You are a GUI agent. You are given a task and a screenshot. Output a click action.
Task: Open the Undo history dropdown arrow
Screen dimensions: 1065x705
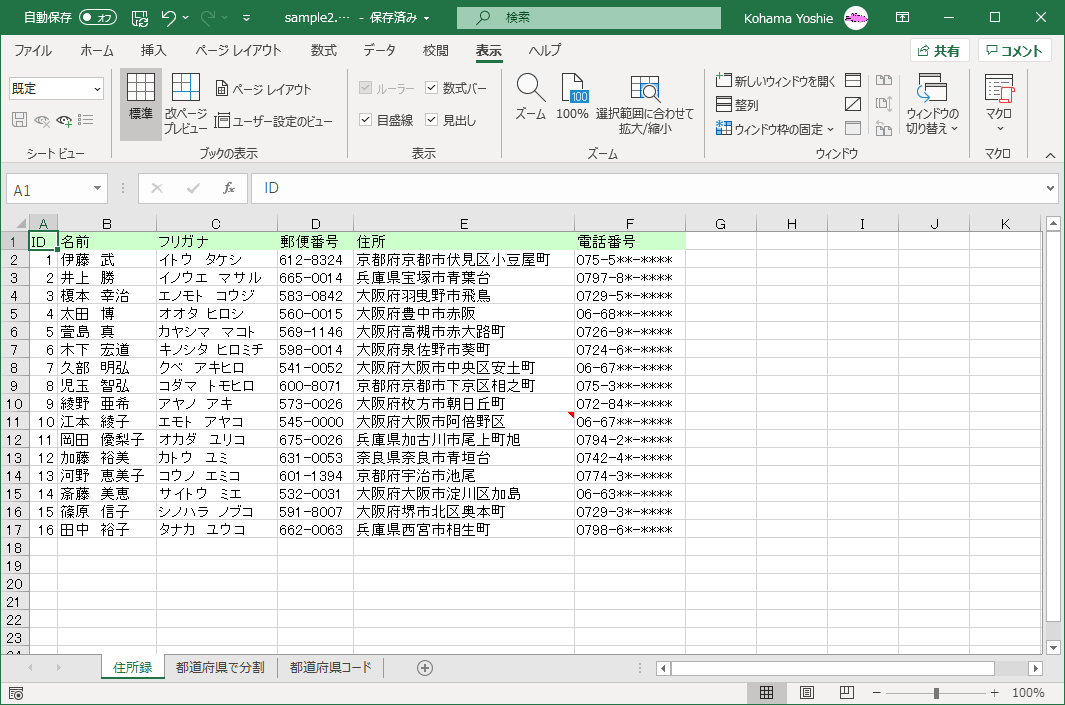tap(186, 18)
